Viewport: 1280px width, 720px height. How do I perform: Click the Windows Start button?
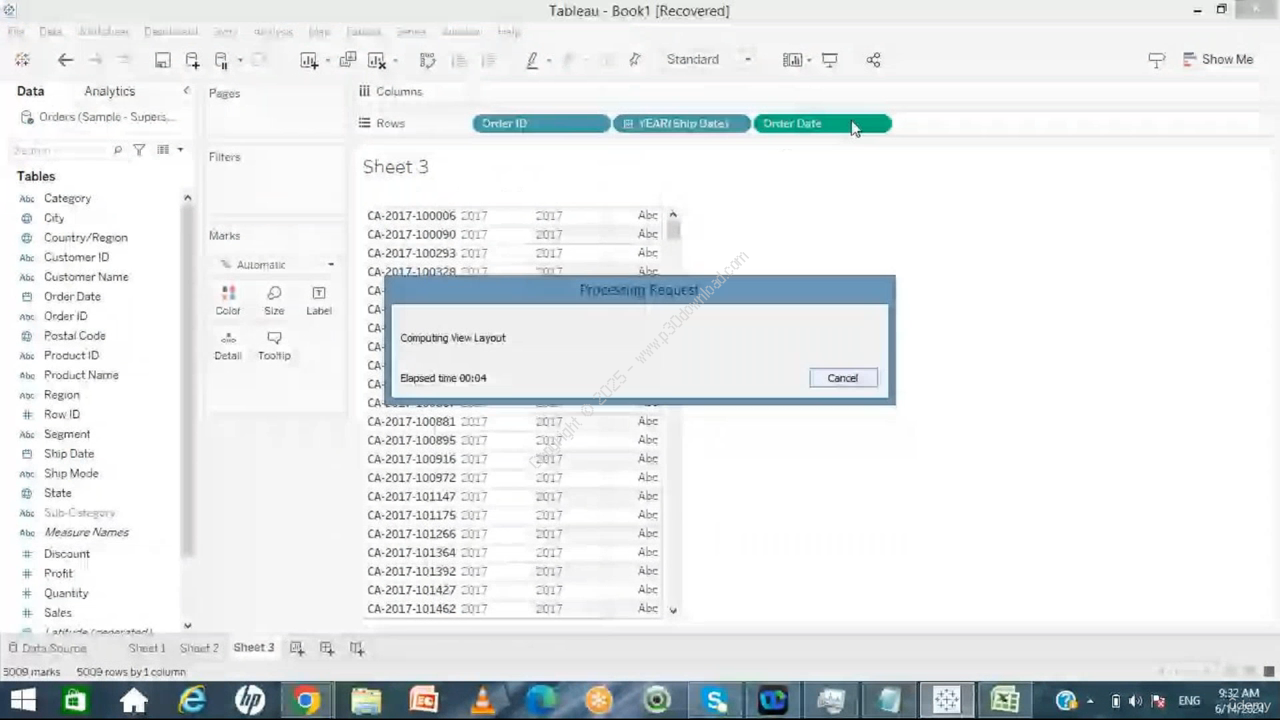[x=22, y=700]
